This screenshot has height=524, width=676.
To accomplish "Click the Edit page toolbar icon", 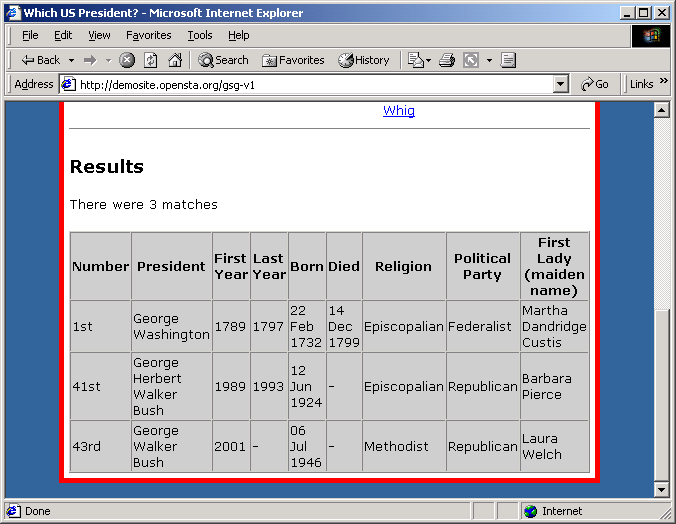I will click(471, 60).
